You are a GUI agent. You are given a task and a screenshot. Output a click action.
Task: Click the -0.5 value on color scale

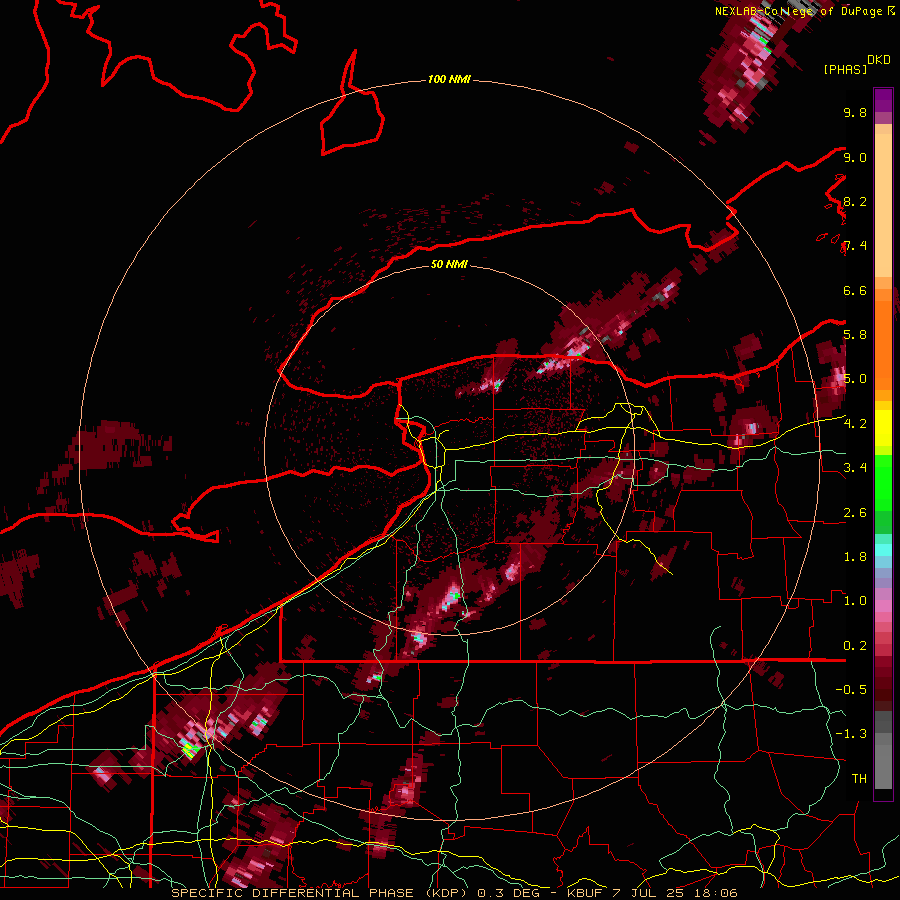[x=851, y=690]
